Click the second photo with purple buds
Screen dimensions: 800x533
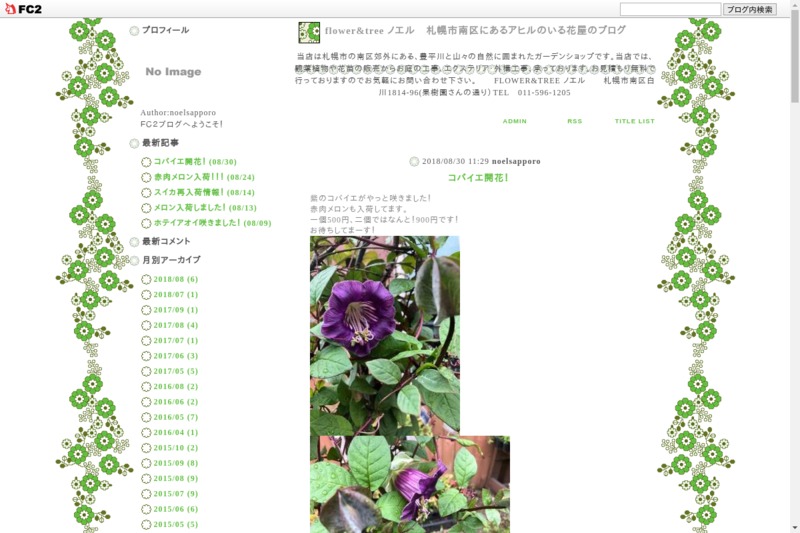click(x=410, y=484)
